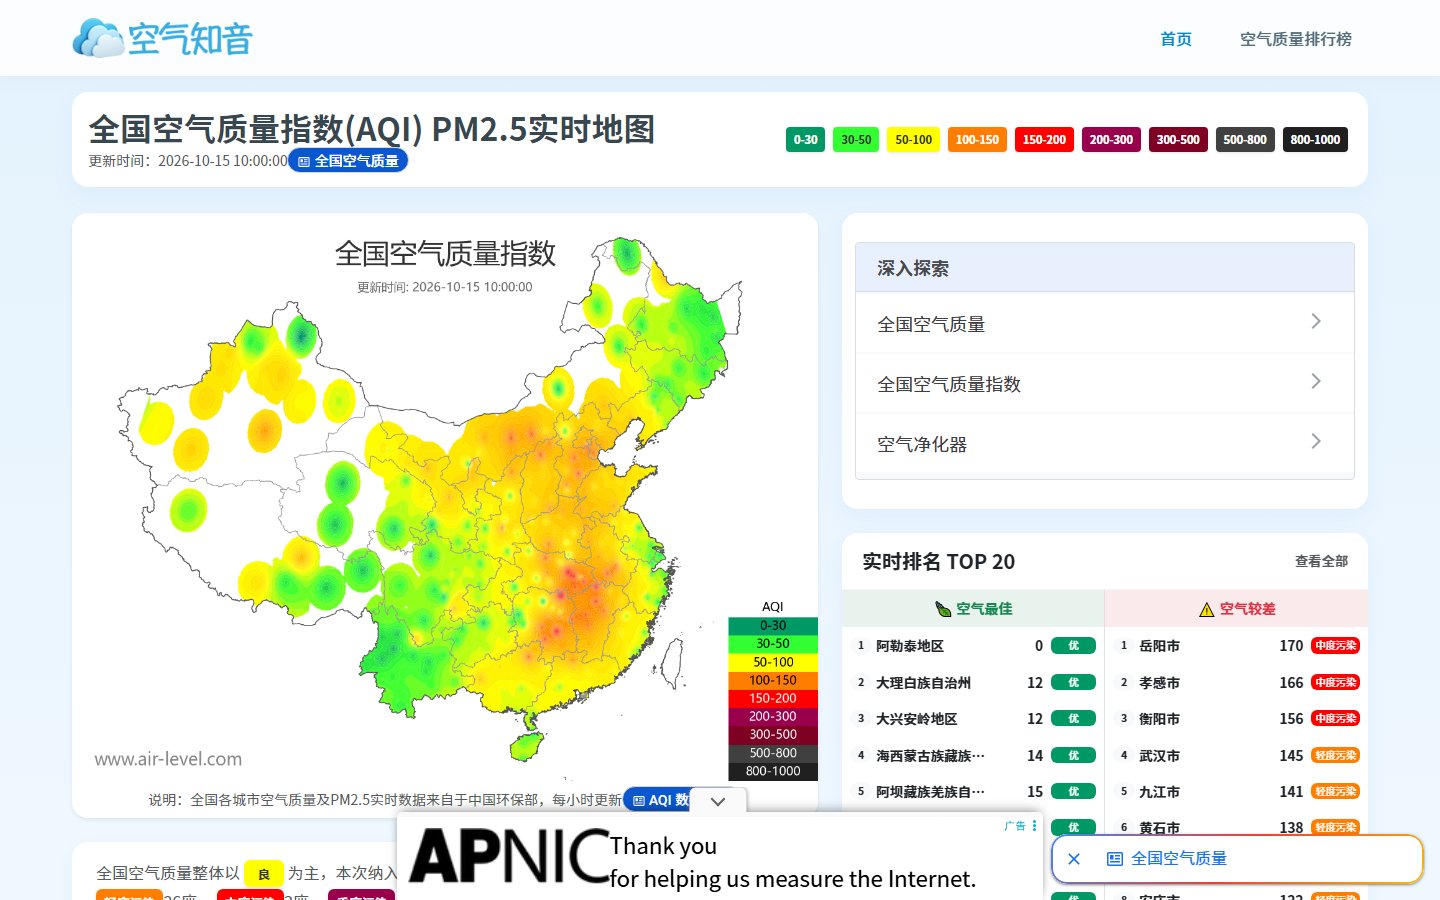Click 大兴安岭地区 in the ranking
This screenshot has height=900, width=1440.
tap(917, 719)
